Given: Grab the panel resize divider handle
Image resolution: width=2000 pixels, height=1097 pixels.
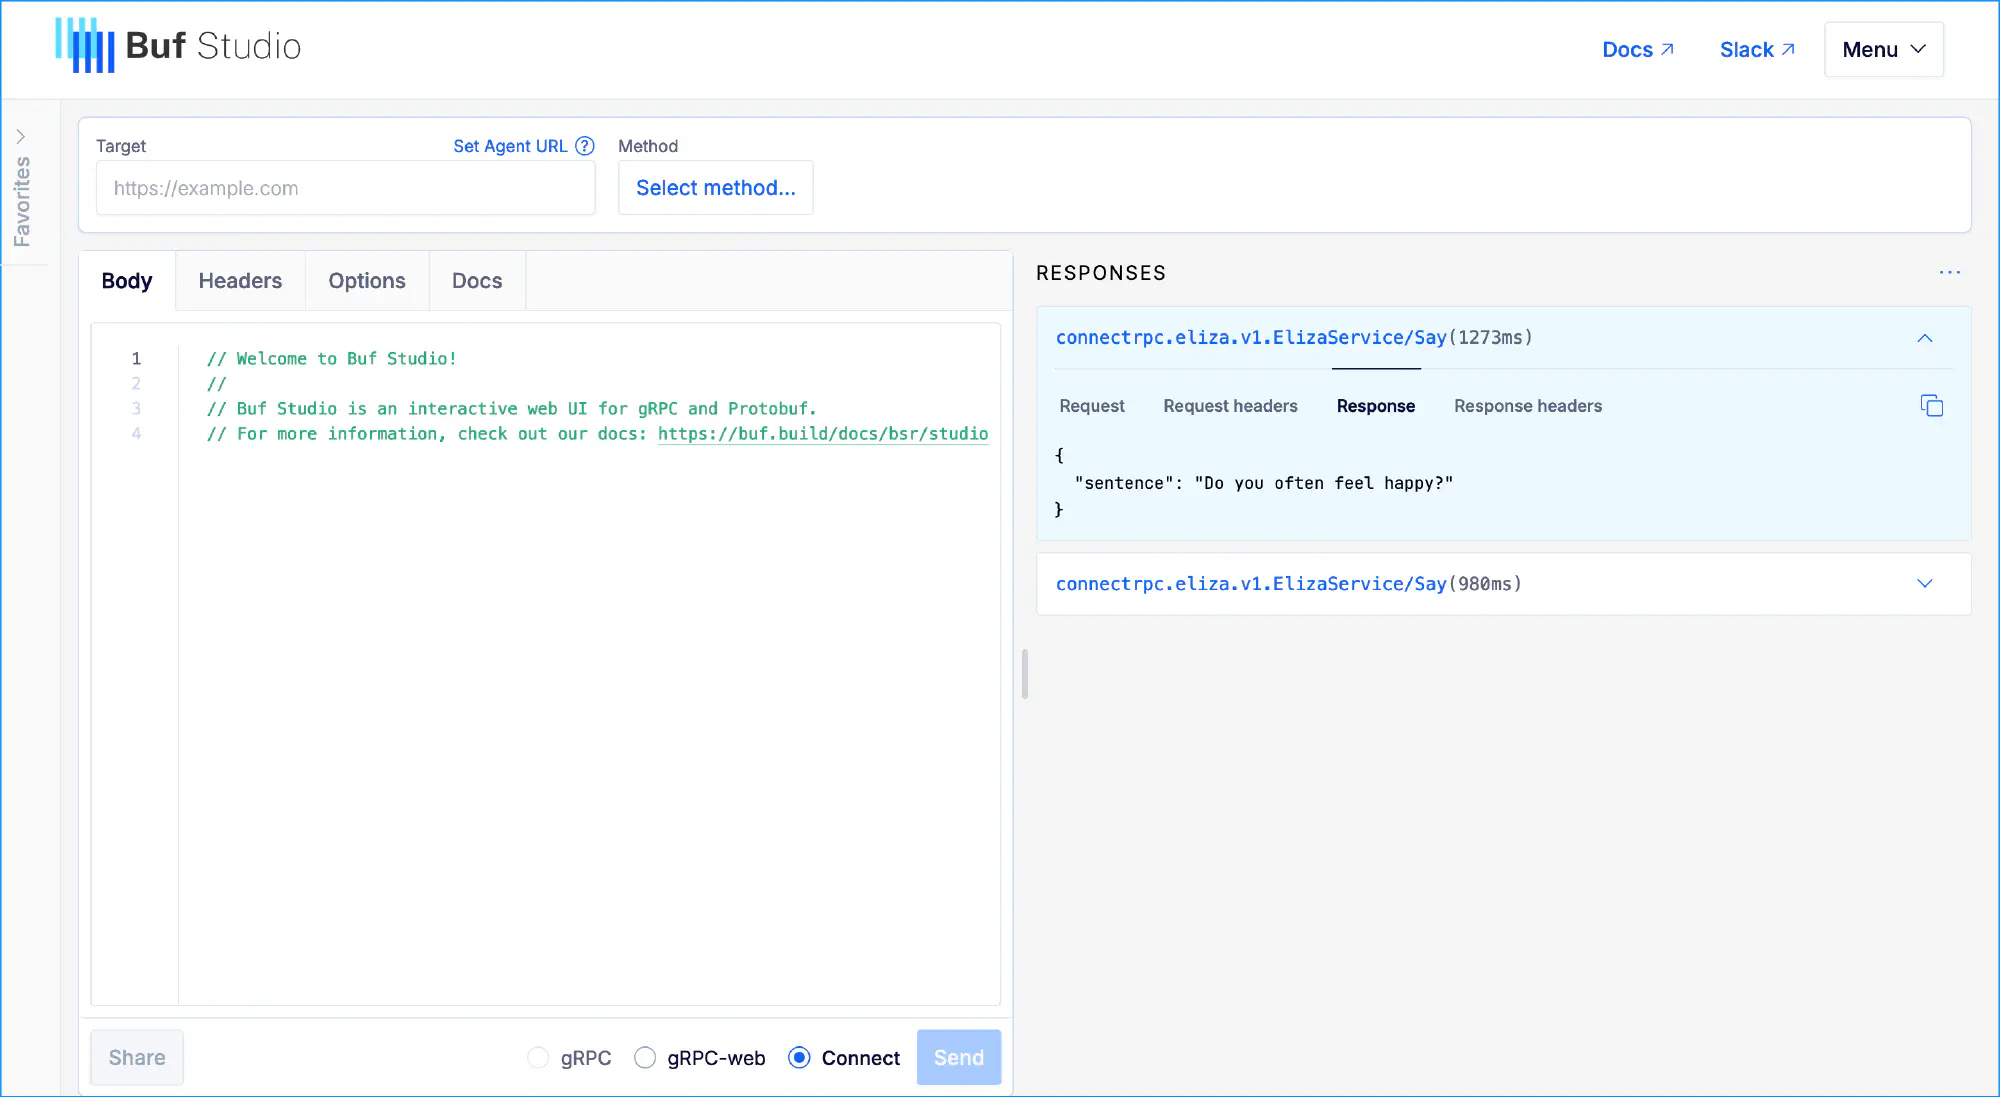Looking at the screenshot, I should point(1025,674).
